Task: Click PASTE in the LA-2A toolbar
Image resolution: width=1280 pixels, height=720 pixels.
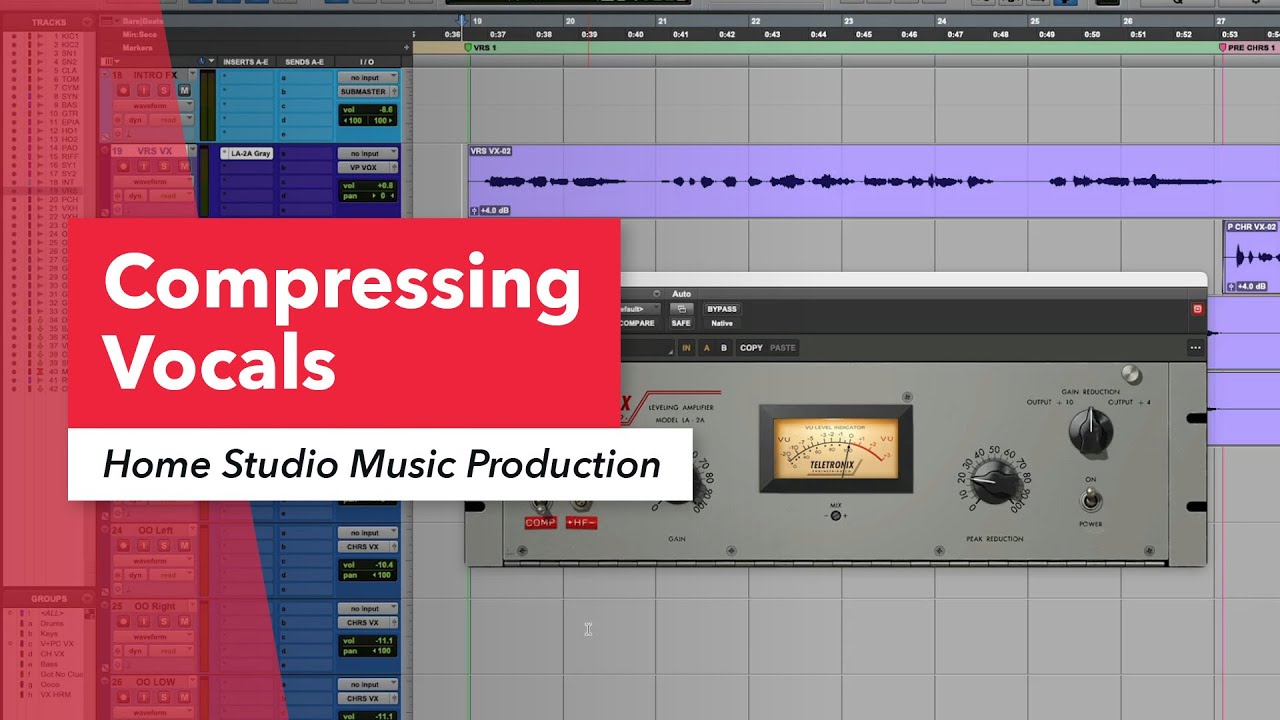Action: click(x=783, y=348)
